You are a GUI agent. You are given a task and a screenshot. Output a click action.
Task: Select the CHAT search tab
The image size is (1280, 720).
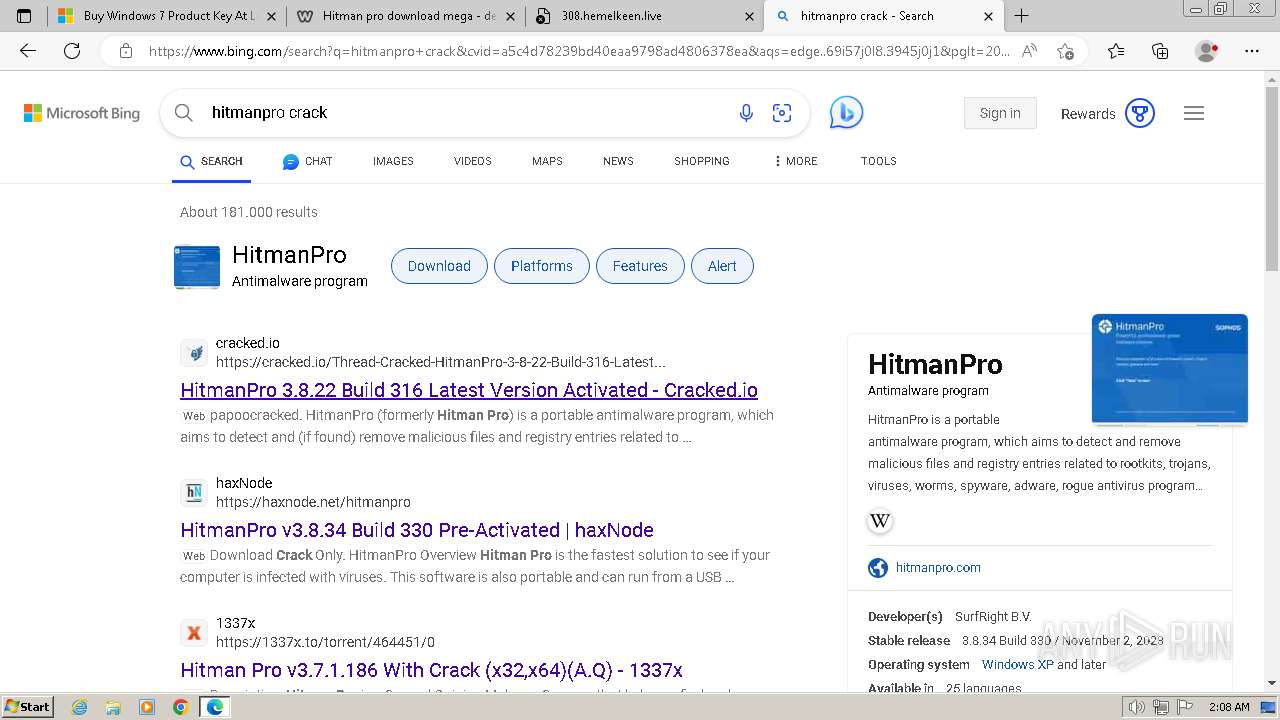(x=307, y=161)
